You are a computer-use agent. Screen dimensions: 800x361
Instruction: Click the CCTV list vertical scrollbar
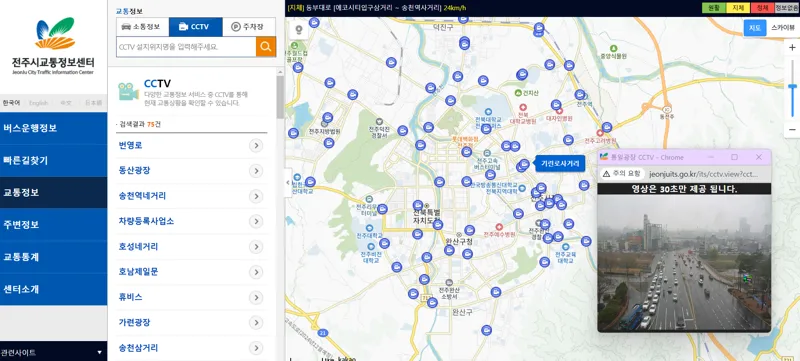(280, 97)
